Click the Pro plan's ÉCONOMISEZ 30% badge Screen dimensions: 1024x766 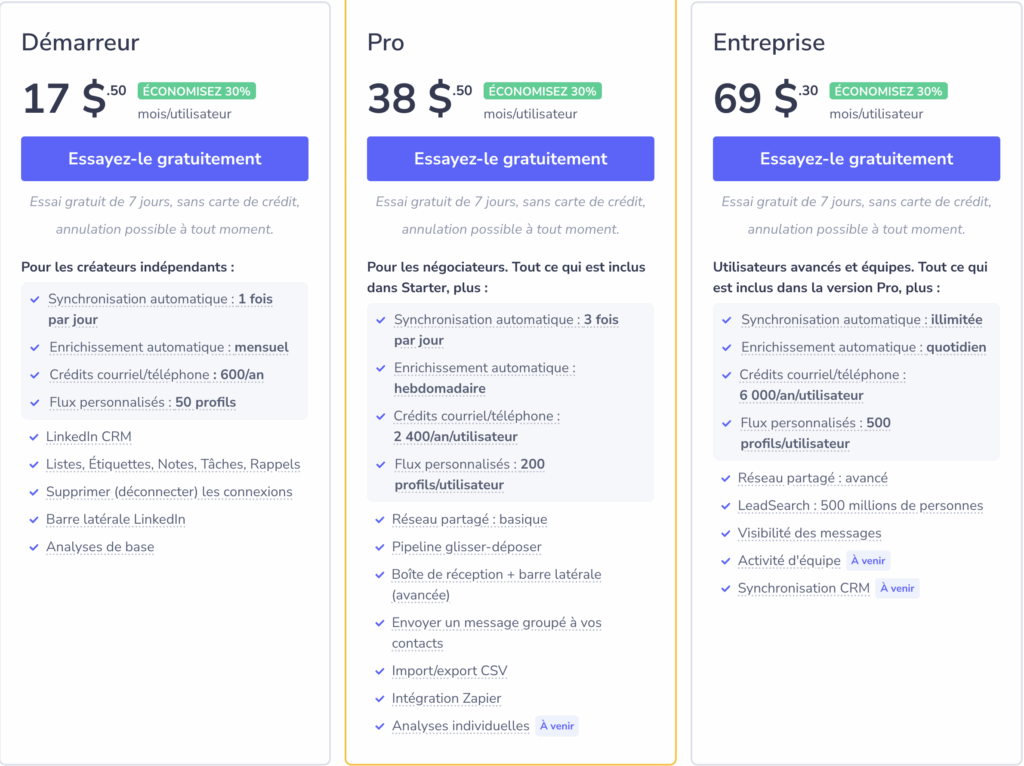click(x=542, y=91)
